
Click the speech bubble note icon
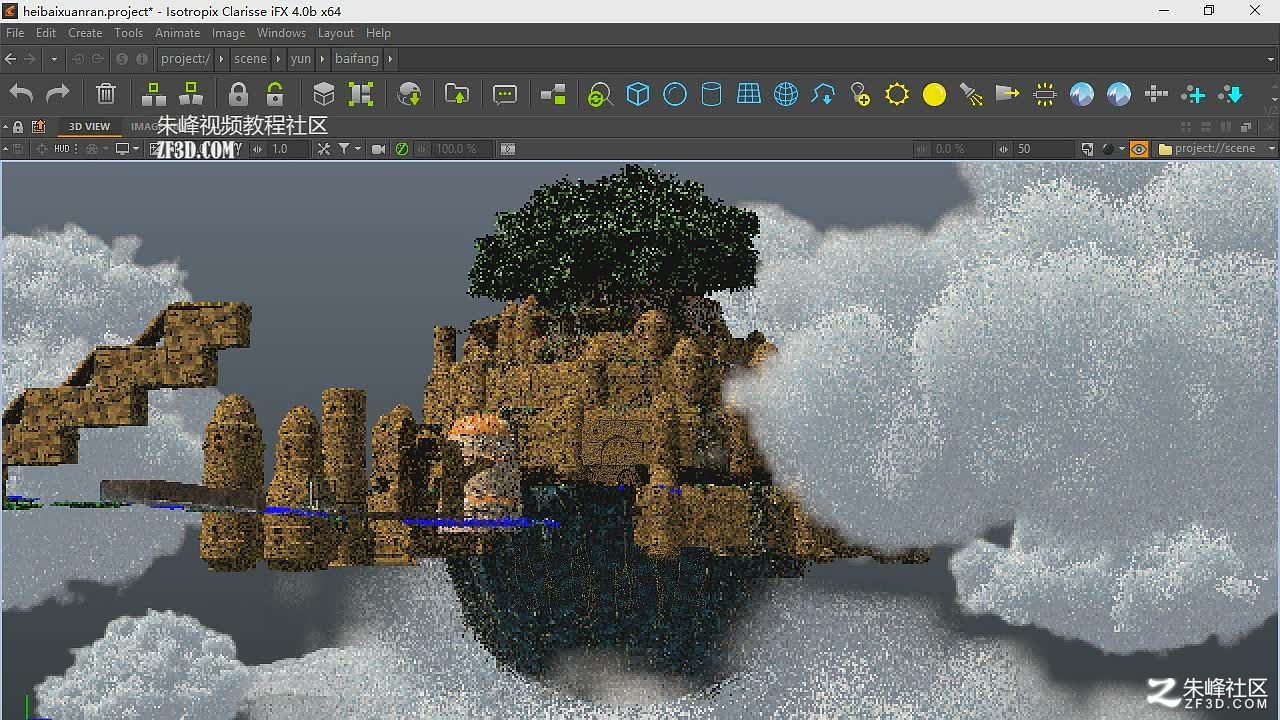(505, 94)
